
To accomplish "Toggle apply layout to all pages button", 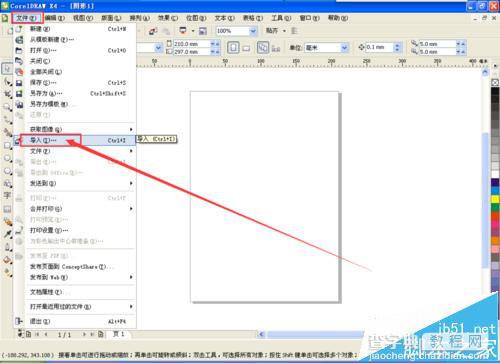I will [x=263, y=48].
